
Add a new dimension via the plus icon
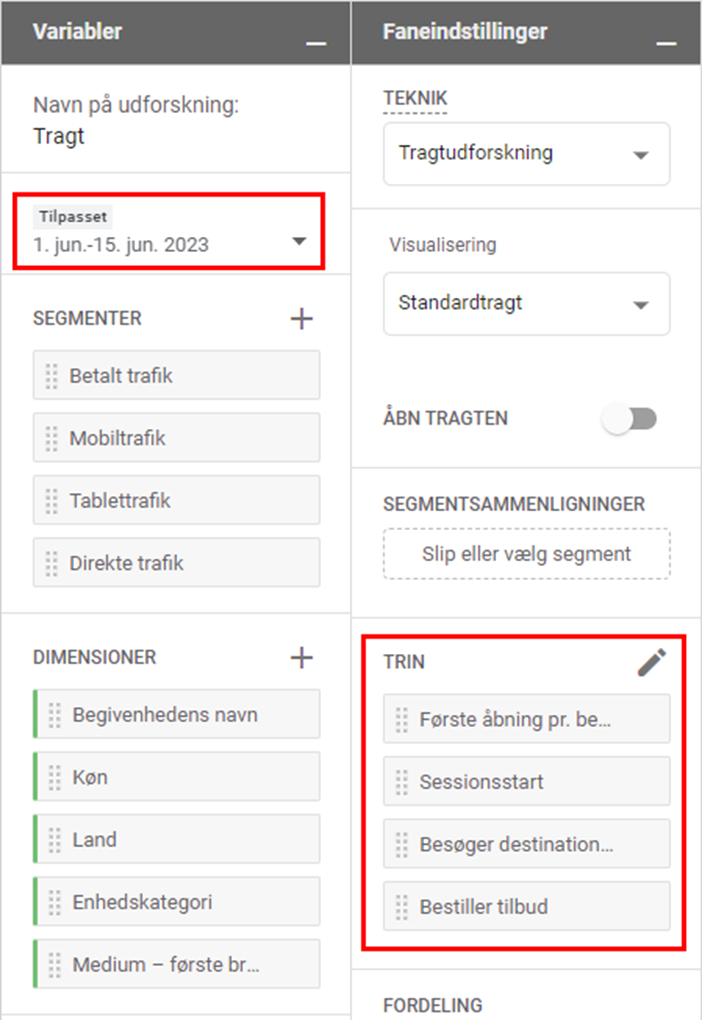pyautogui.click(x=300, y=657)
